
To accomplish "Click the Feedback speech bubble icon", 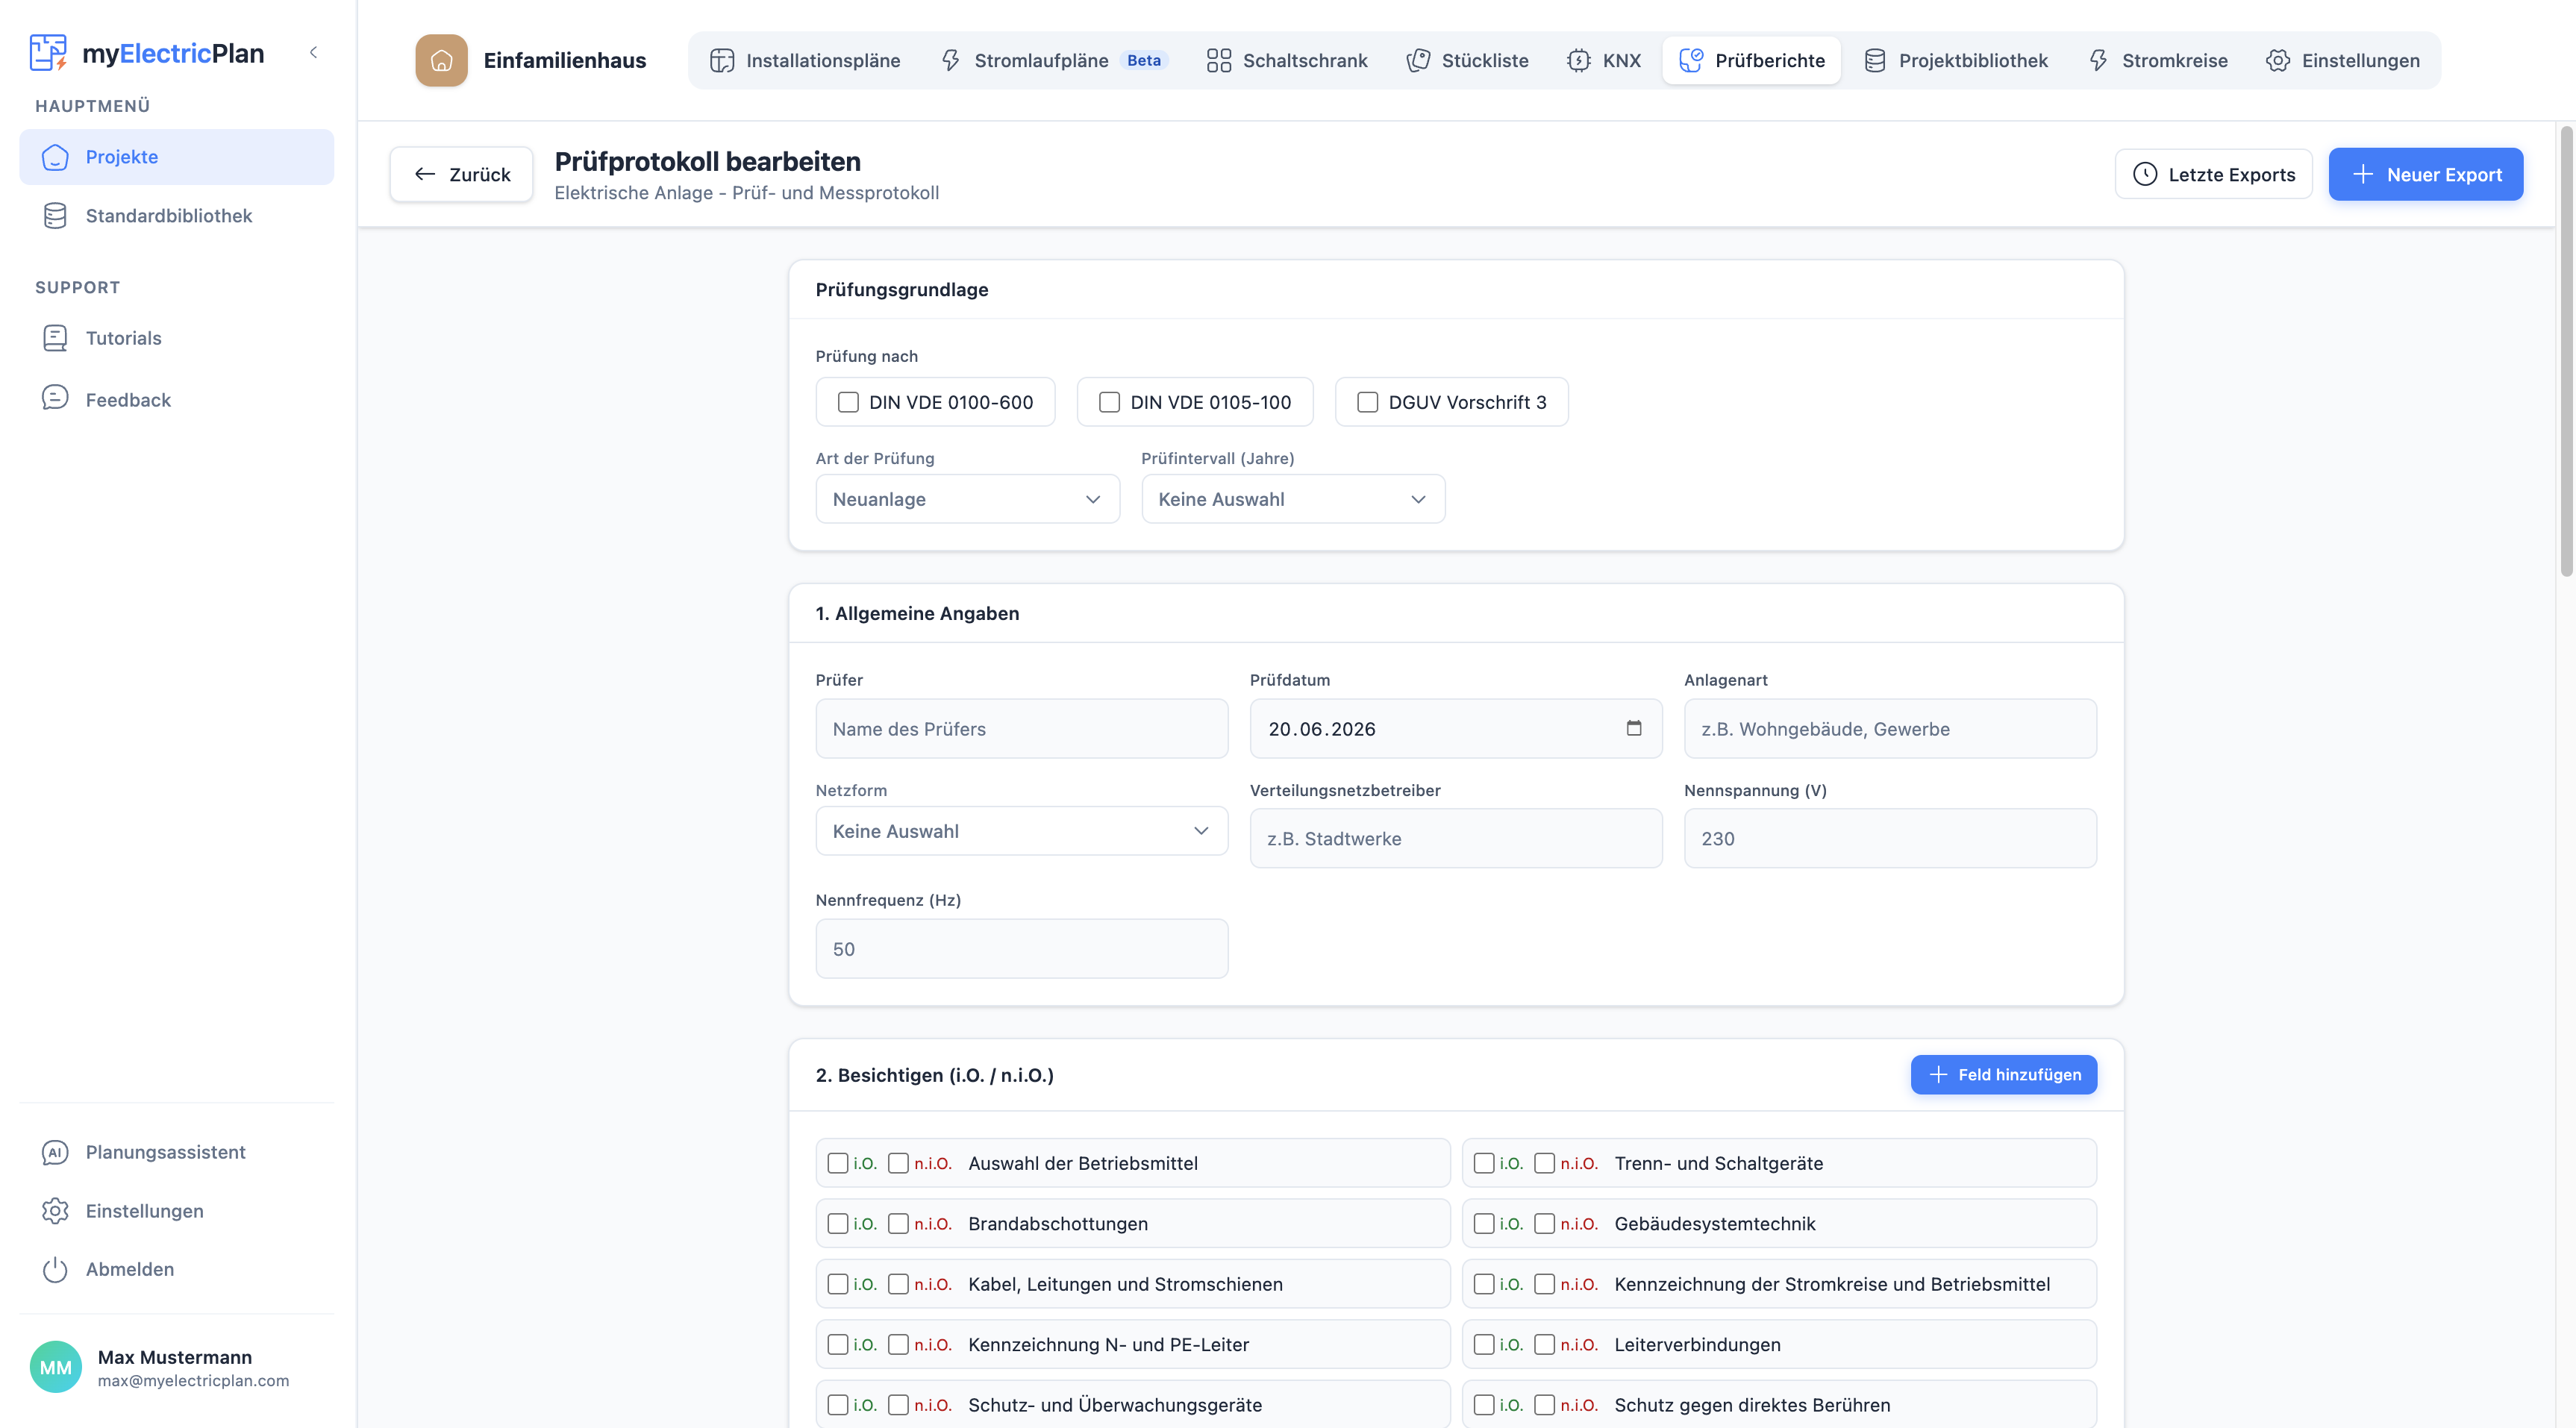I will click(x=55, y=399).
